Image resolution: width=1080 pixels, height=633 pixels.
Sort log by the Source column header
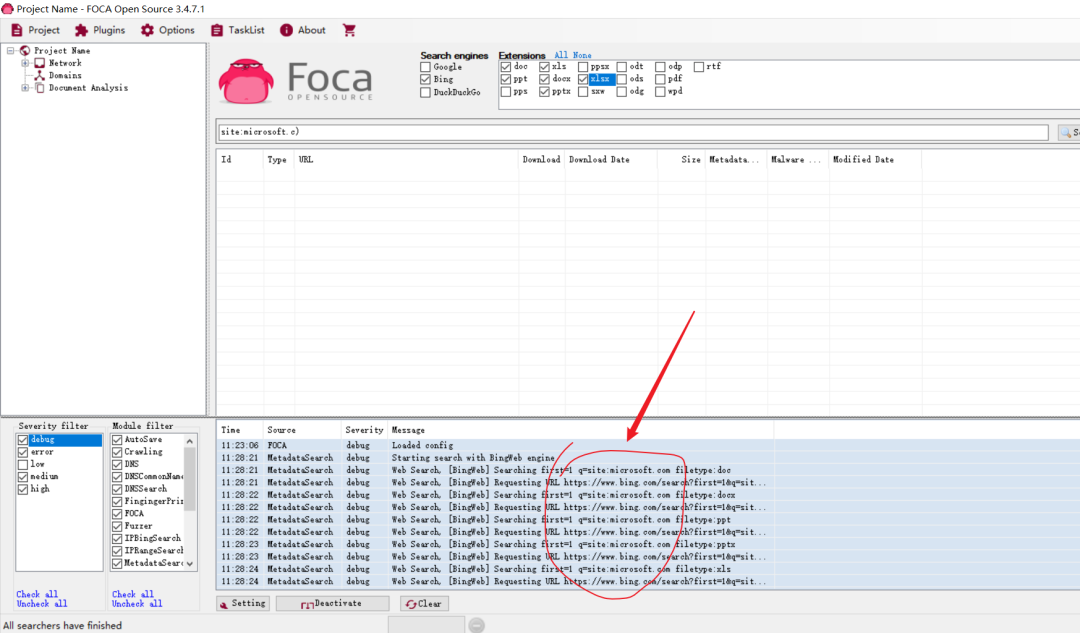click(x=302, y=430)
